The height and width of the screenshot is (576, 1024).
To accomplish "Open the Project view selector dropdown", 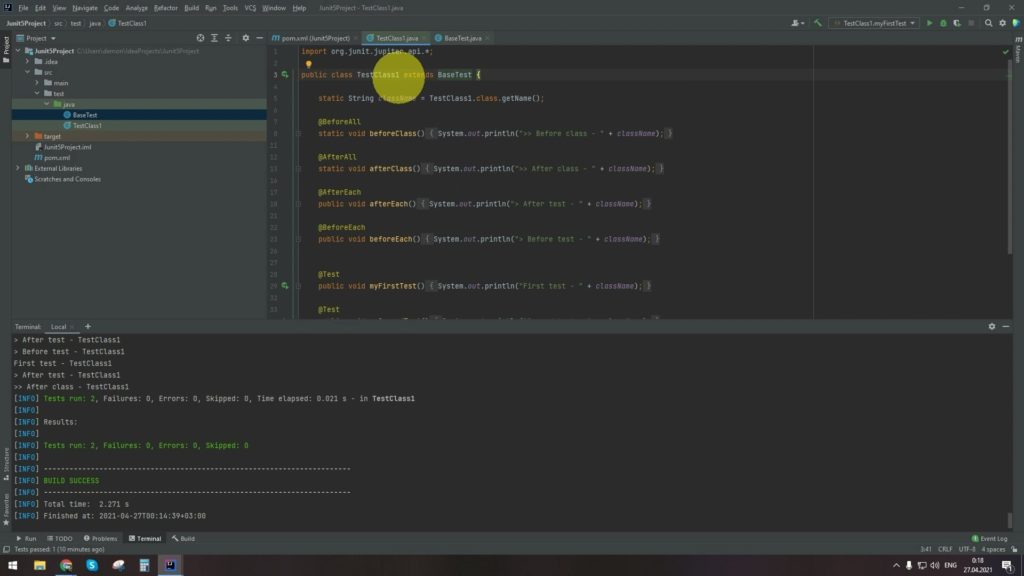I will (x=37, y=38).
